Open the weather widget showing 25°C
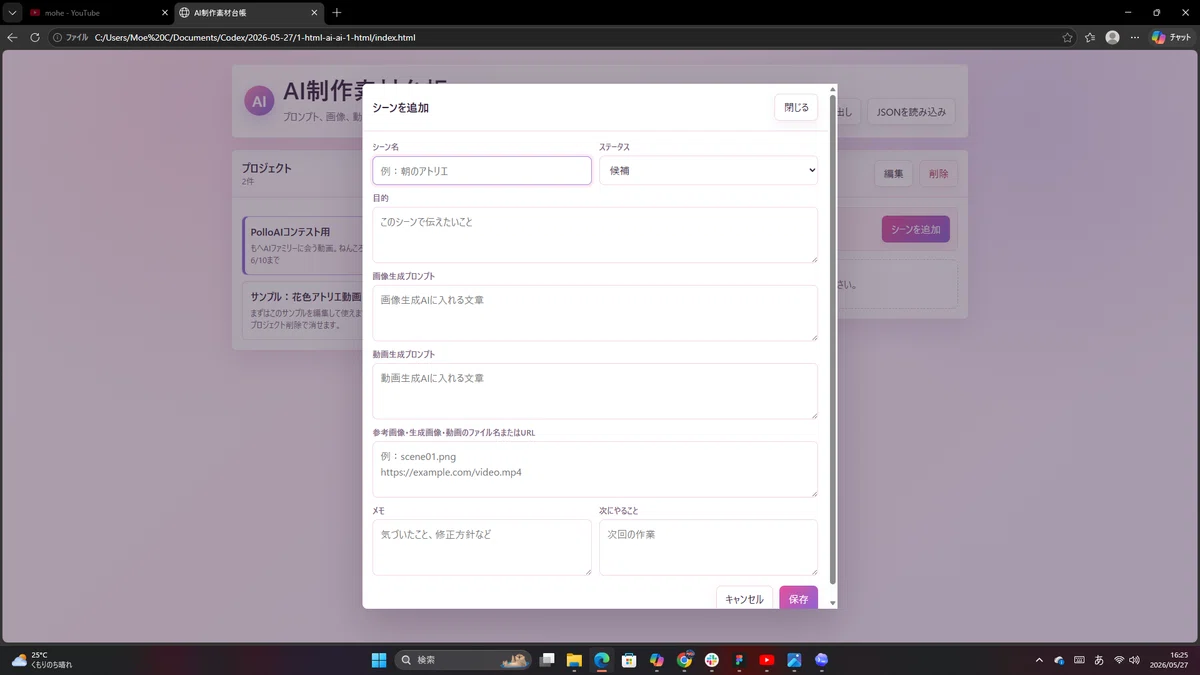Image resolution: width=1200 pixels, height=675 pixels. [42, 660]
